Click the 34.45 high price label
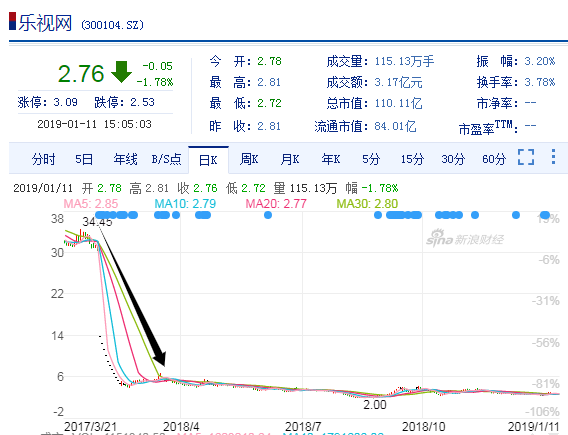The height and width of the screenshot is (435, 568). pos(97,221)
